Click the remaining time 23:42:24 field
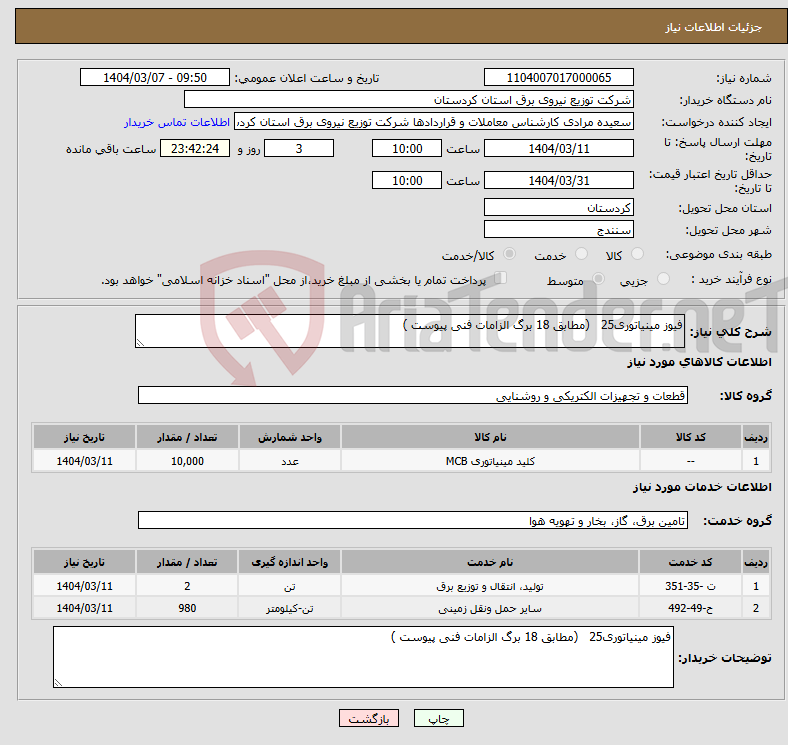Image resolution: width=788 pixels, height=745 pixels. pos(195,148)
